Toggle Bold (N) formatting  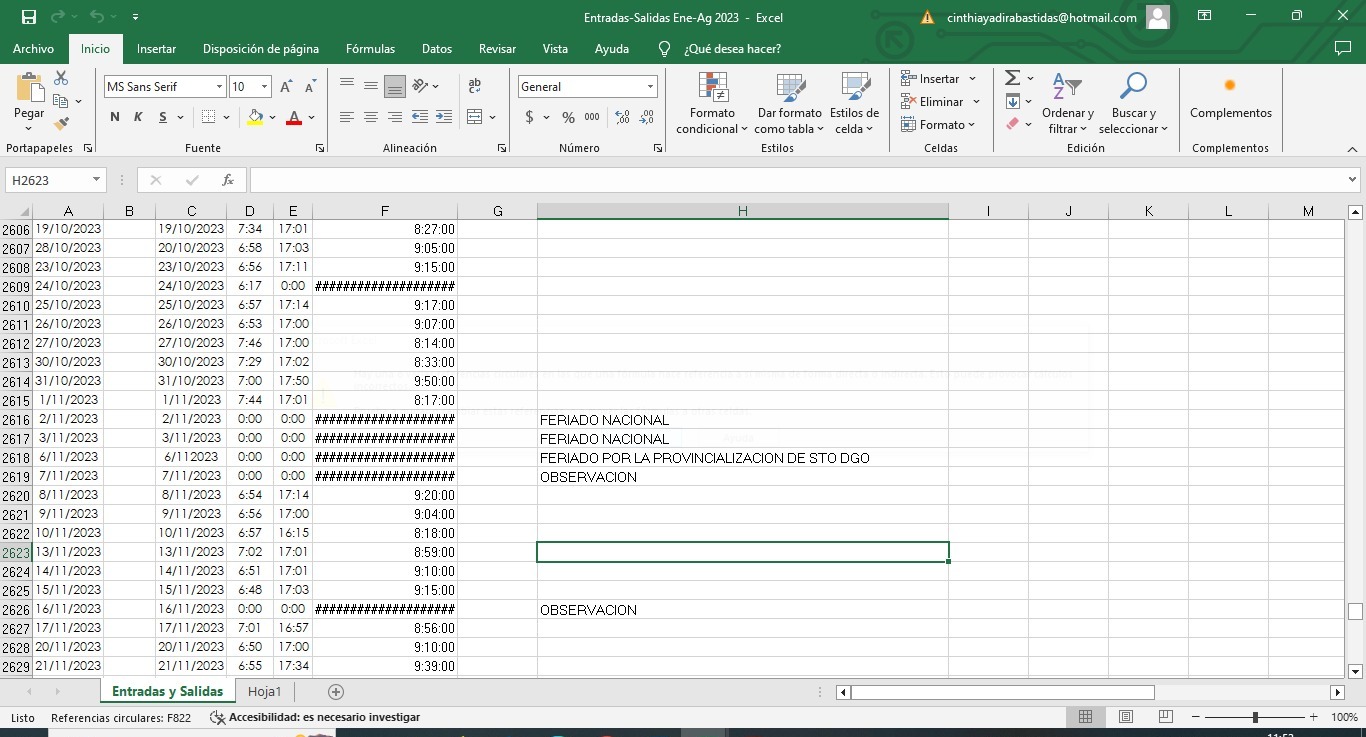tap(114, 117)
